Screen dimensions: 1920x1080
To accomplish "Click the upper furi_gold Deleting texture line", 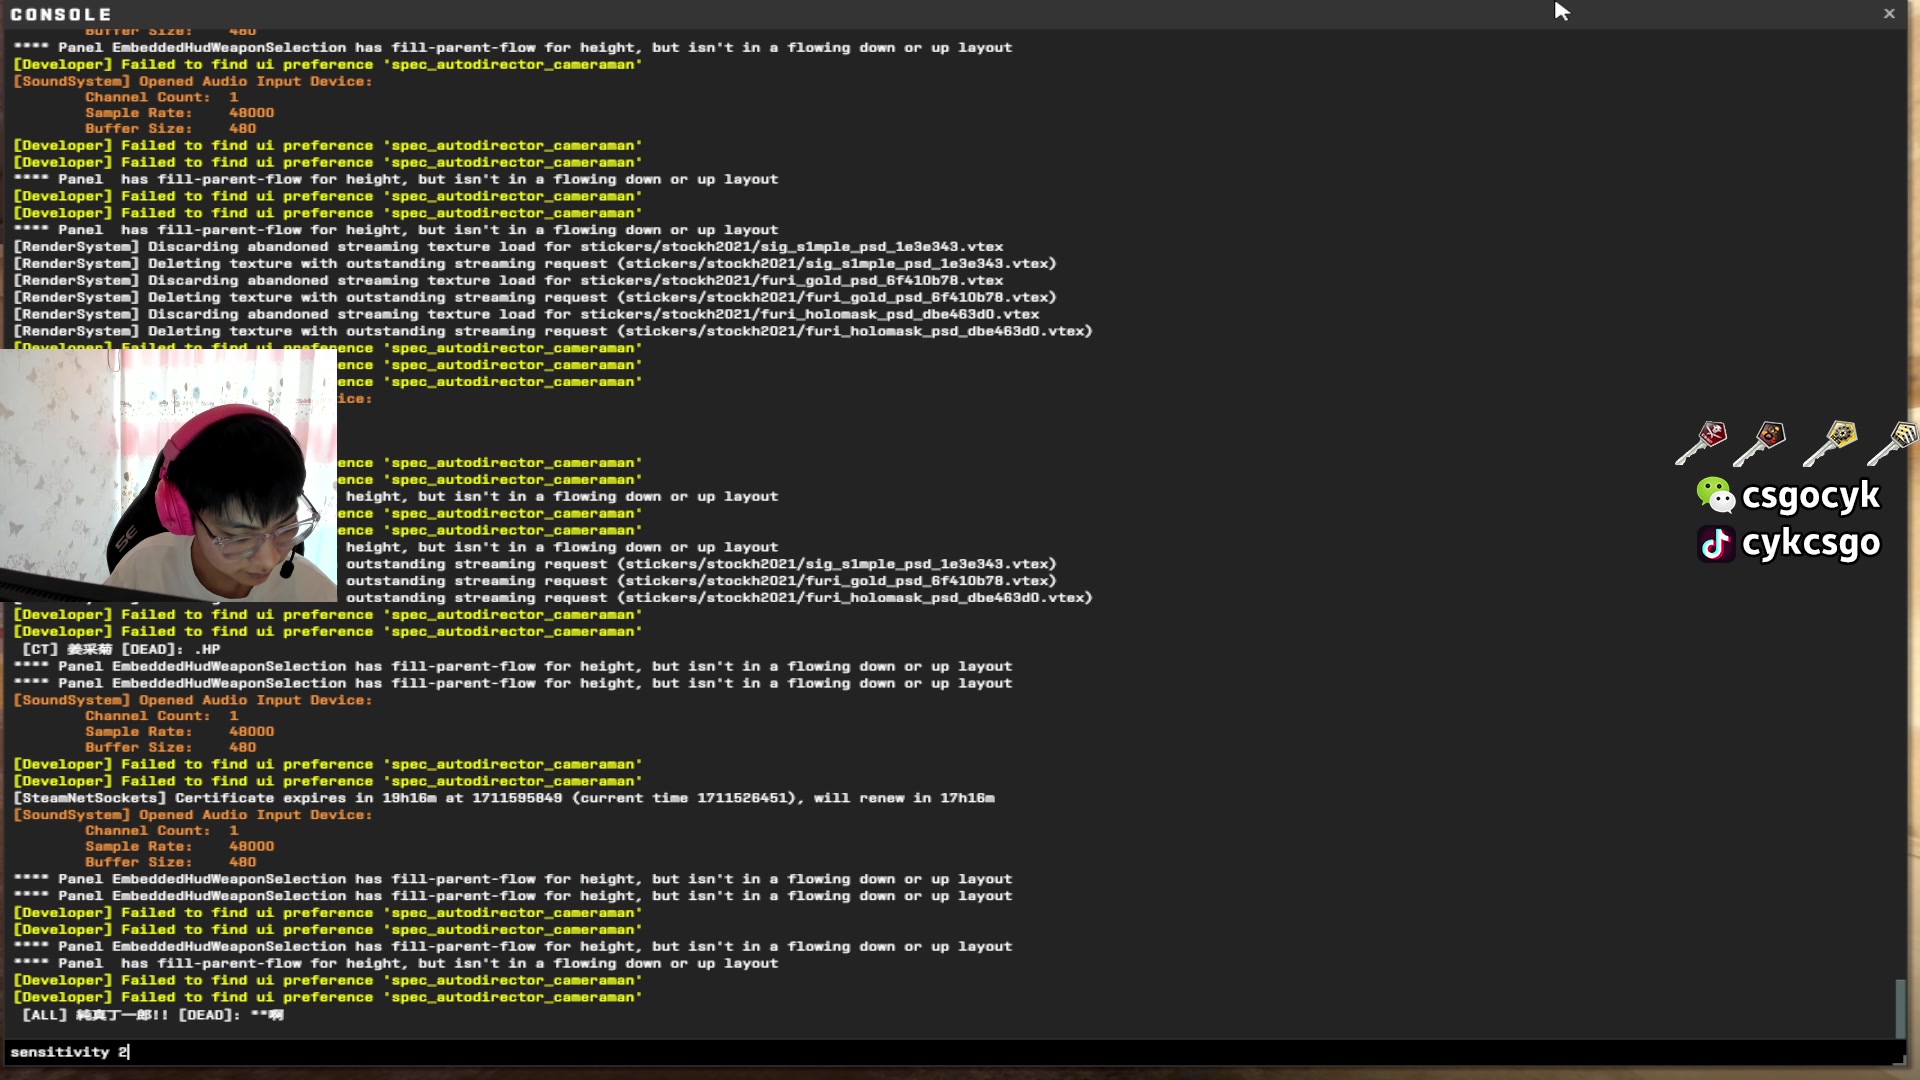I will click(535, 298).
